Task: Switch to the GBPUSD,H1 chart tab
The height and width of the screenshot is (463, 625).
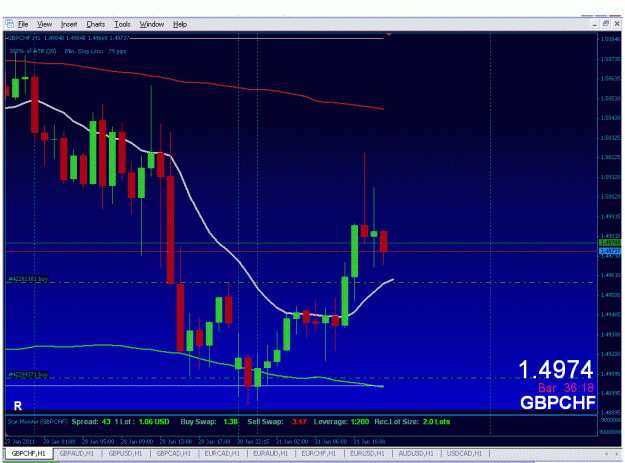Action: 125,453
